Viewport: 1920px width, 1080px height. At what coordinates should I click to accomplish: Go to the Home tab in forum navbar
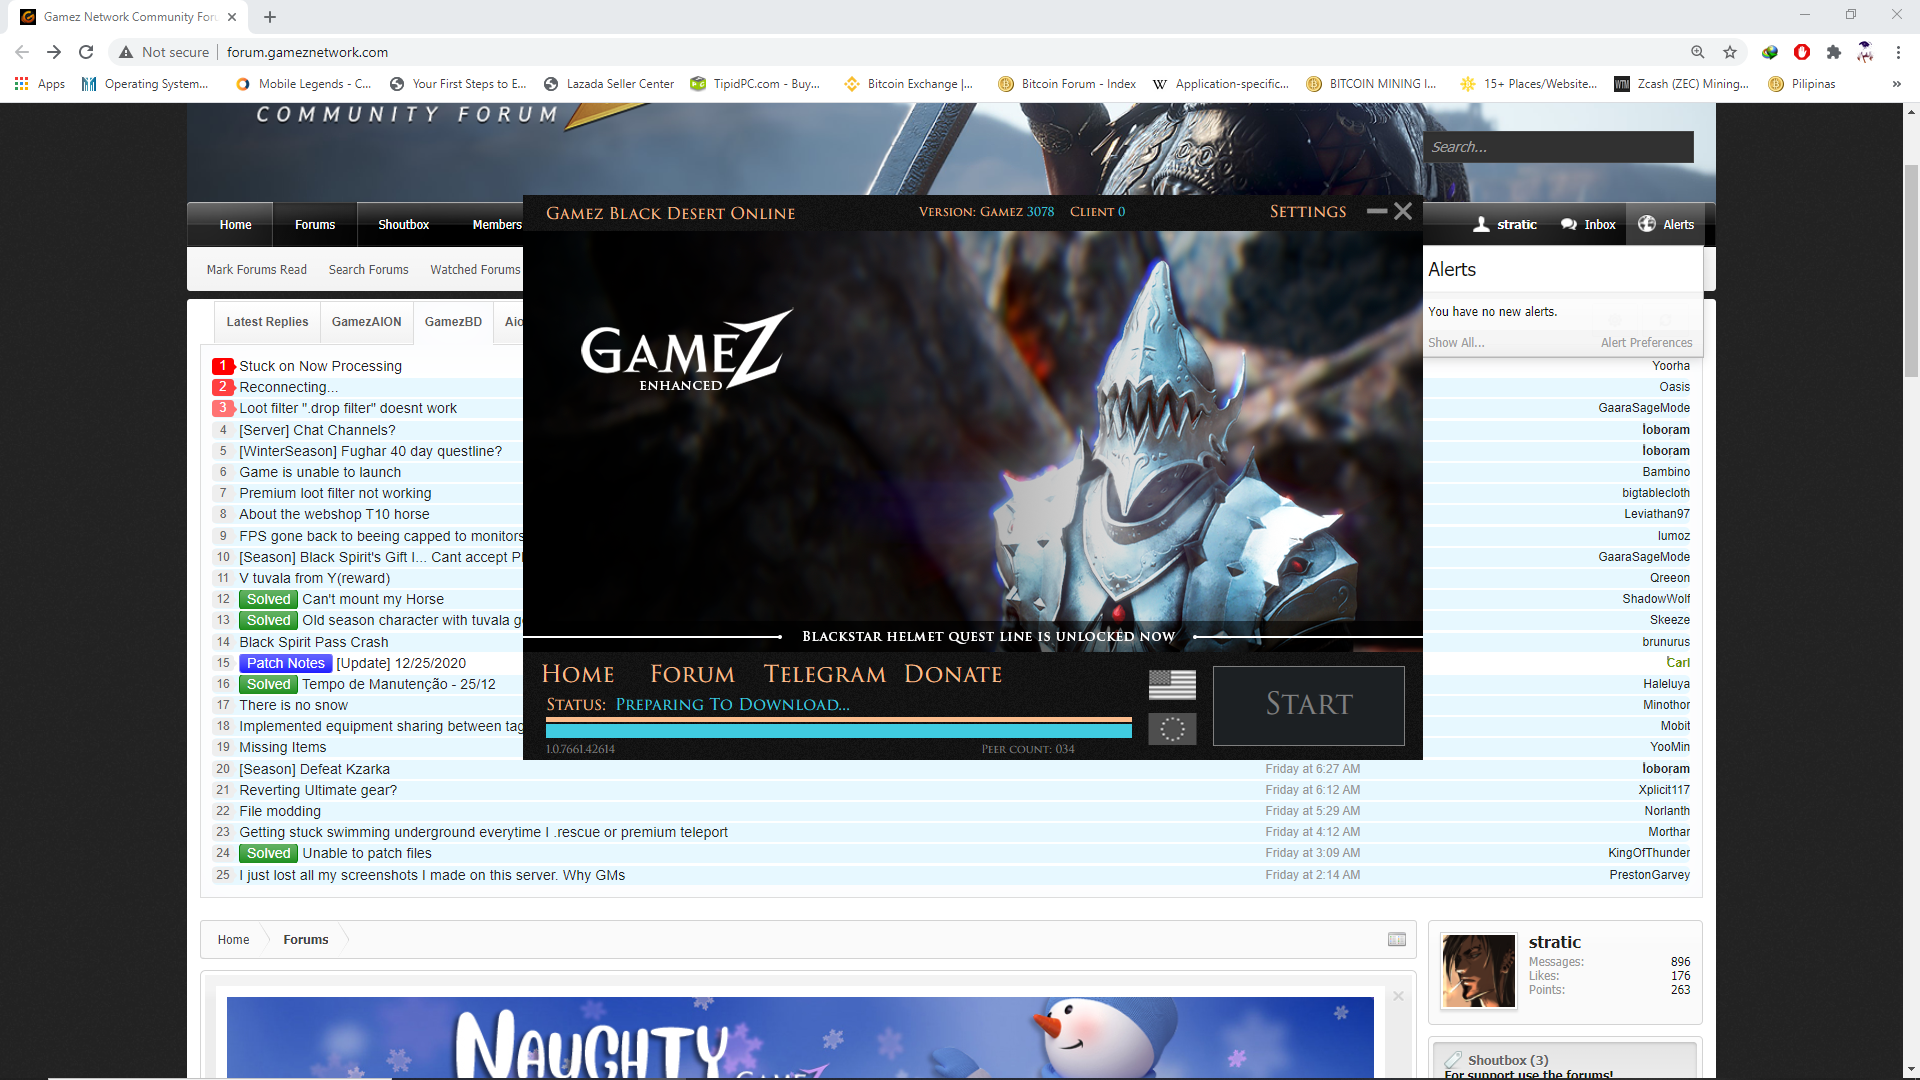click(235, 225)
